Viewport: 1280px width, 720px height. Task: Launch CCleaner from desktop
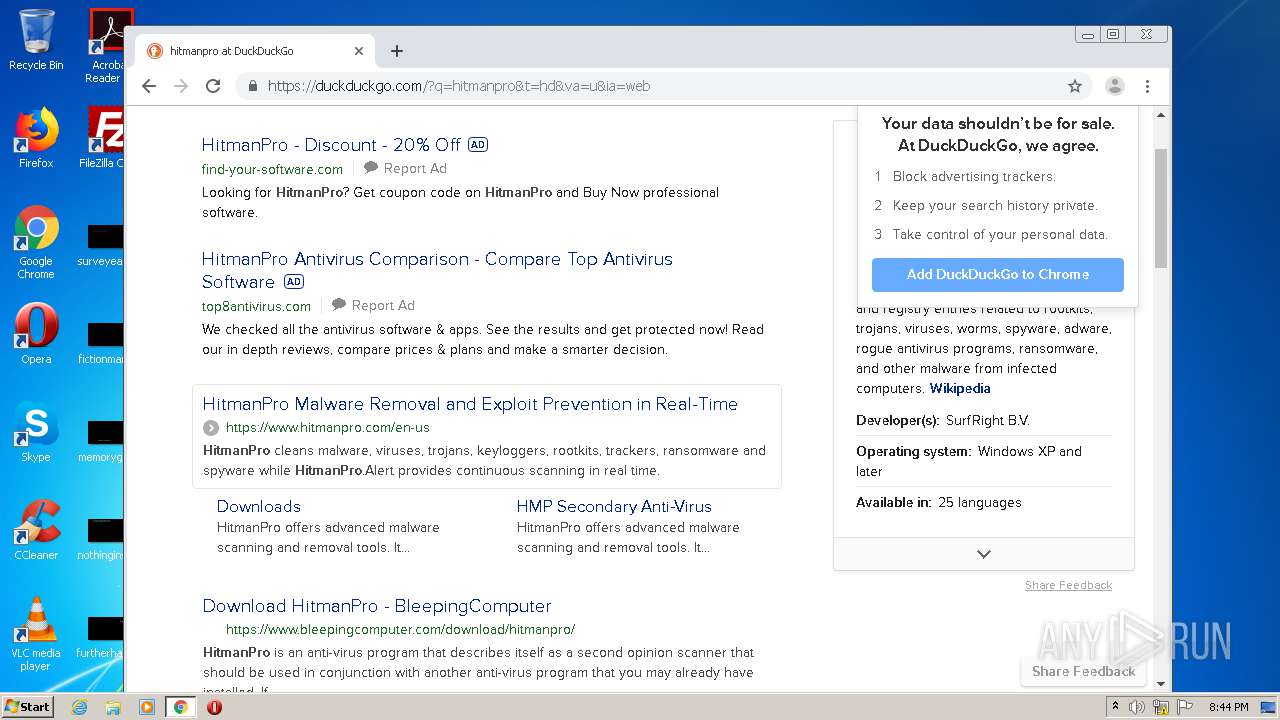click(x=36, y=530)
